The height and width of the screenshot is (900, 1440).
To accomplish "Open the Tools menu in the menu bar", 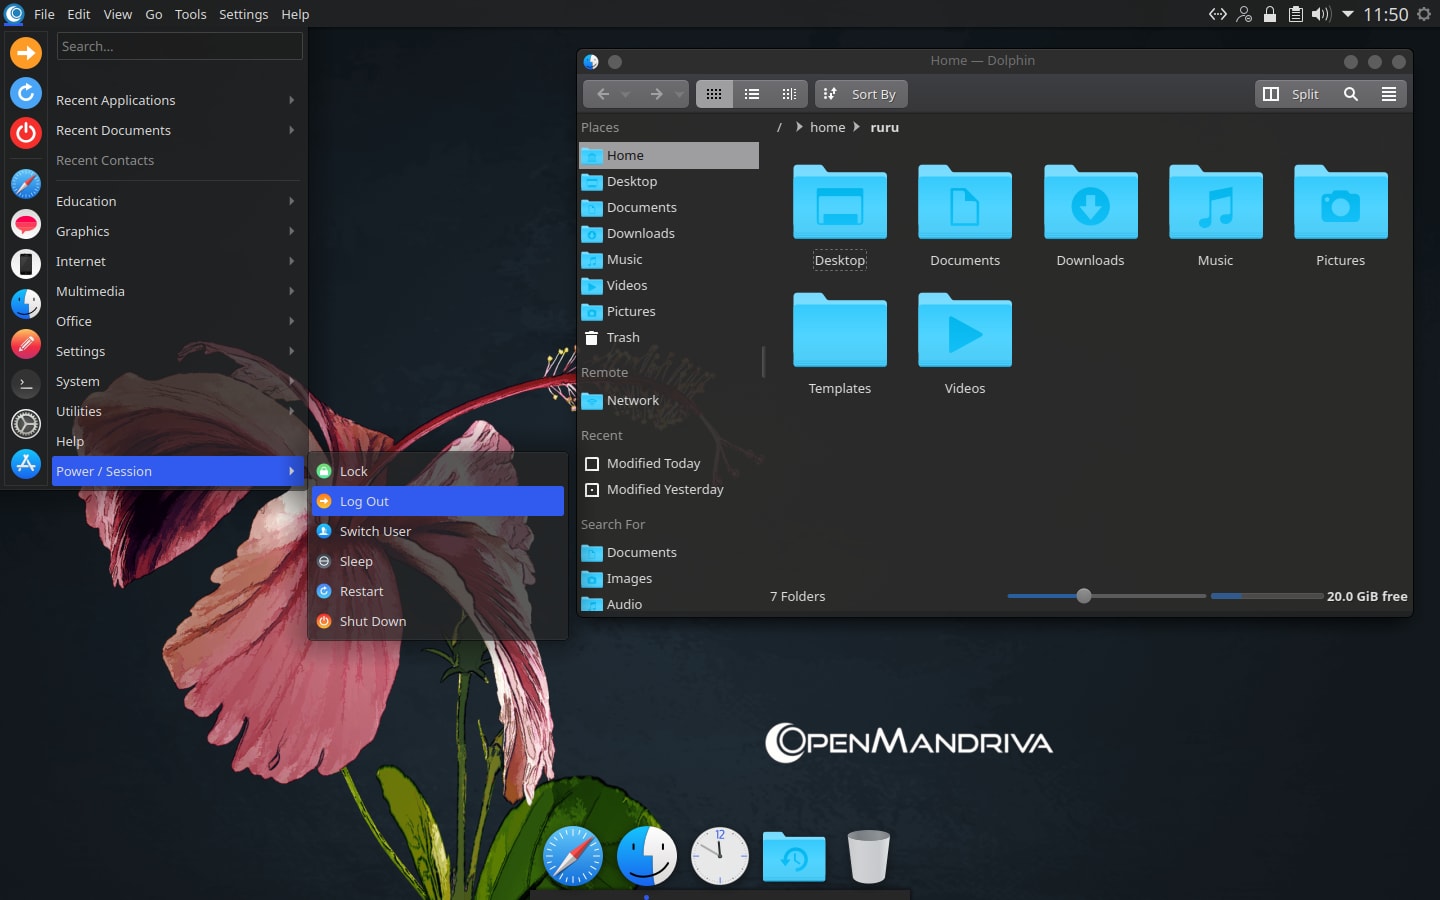I will click(190, 14).
